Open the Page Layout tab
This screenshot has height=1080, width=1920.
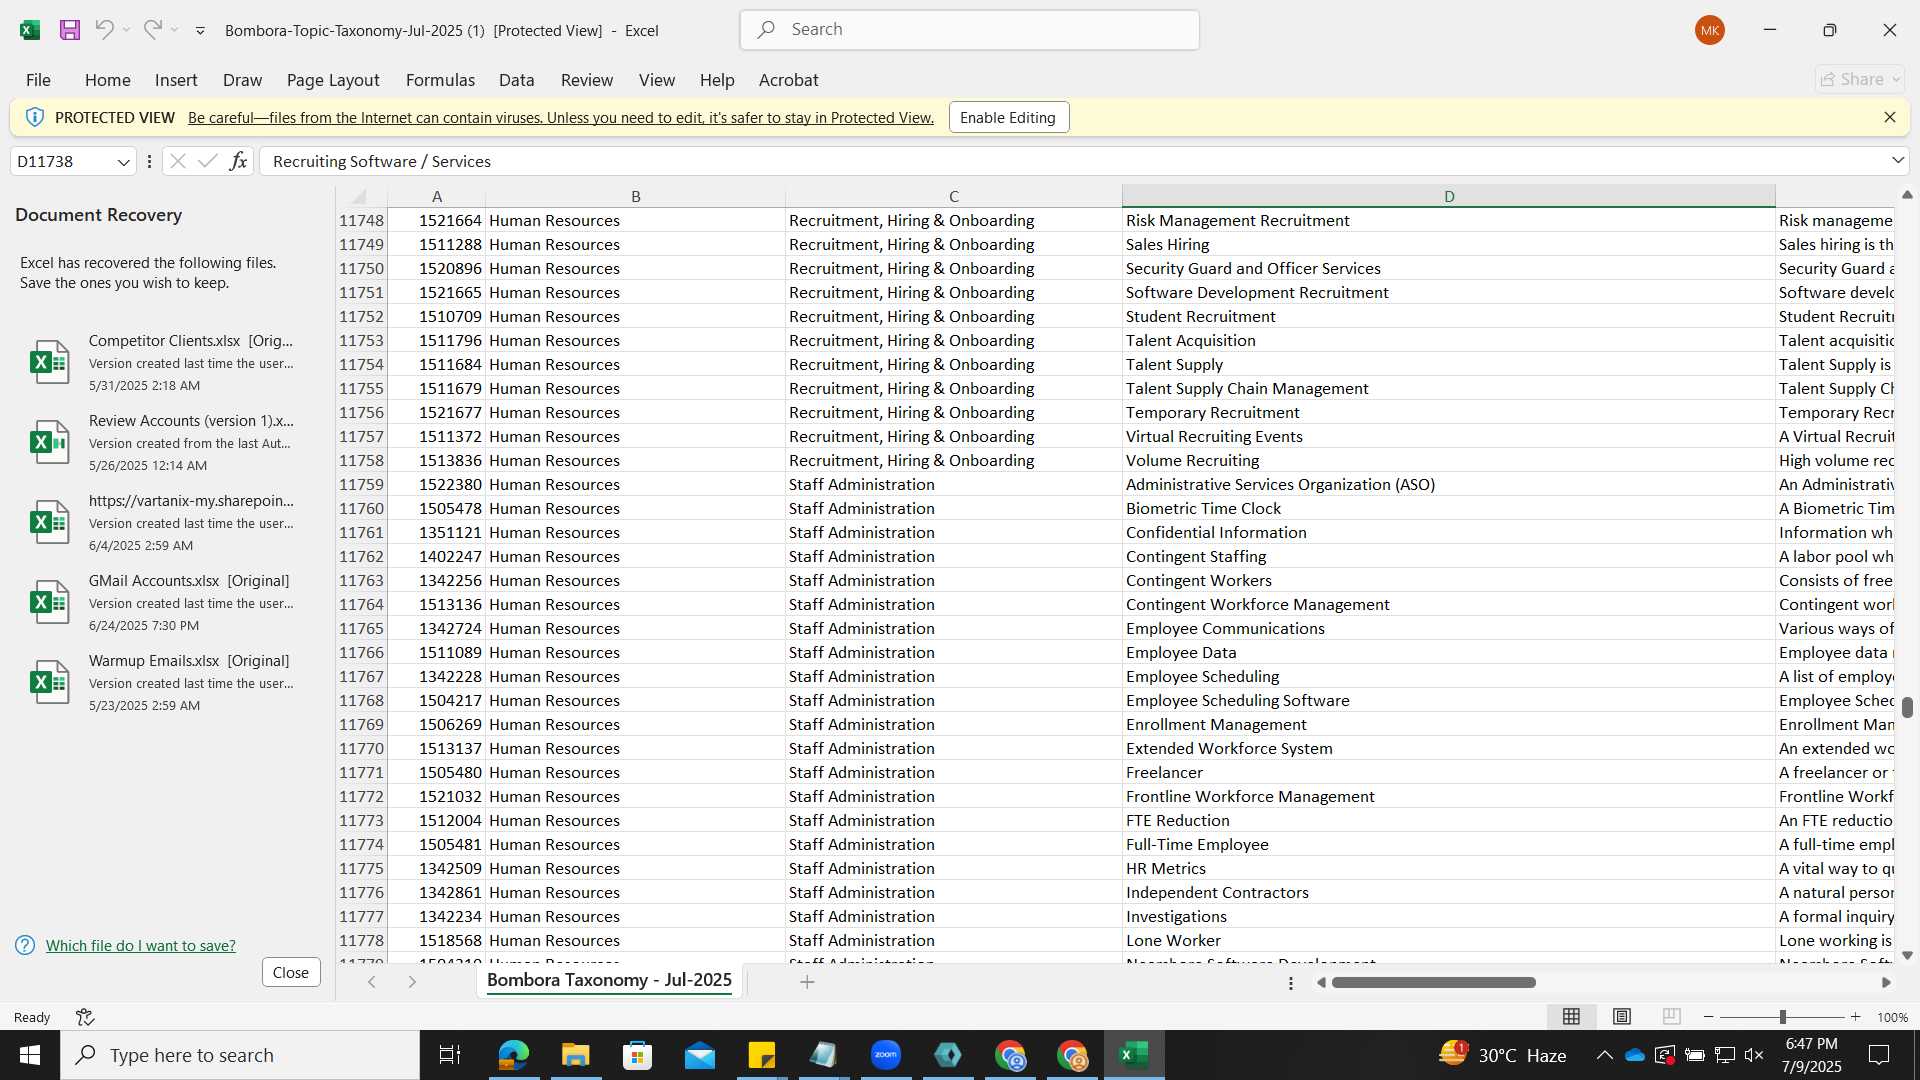pos(333,80)
